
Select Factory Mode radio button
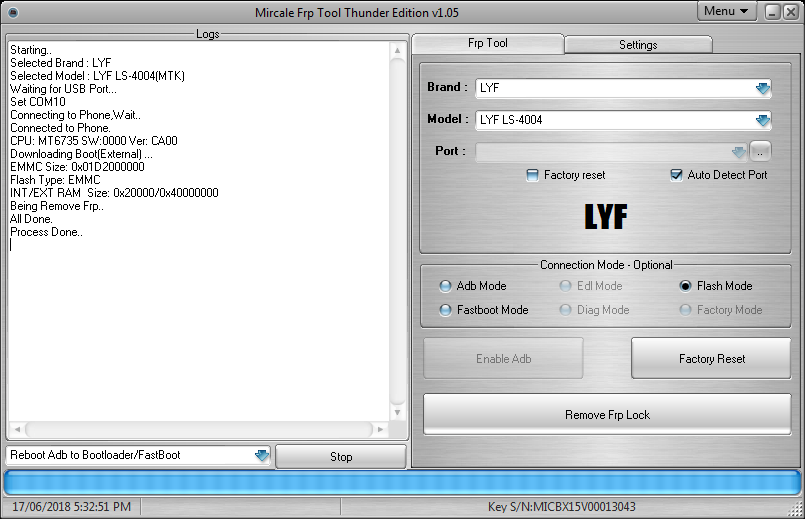pyautogui.click(x=685, y=310)
